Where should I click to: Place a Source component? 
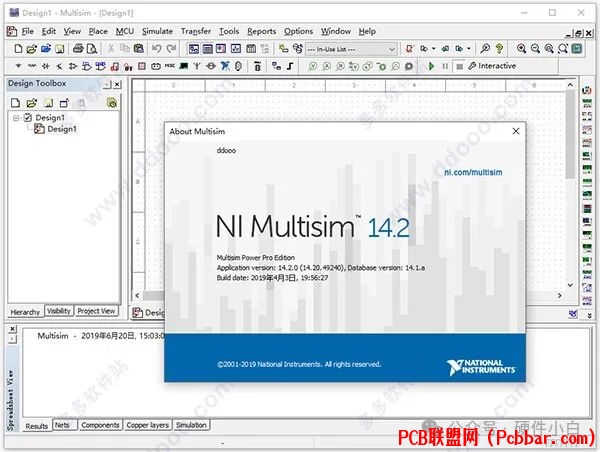point(18,66)
